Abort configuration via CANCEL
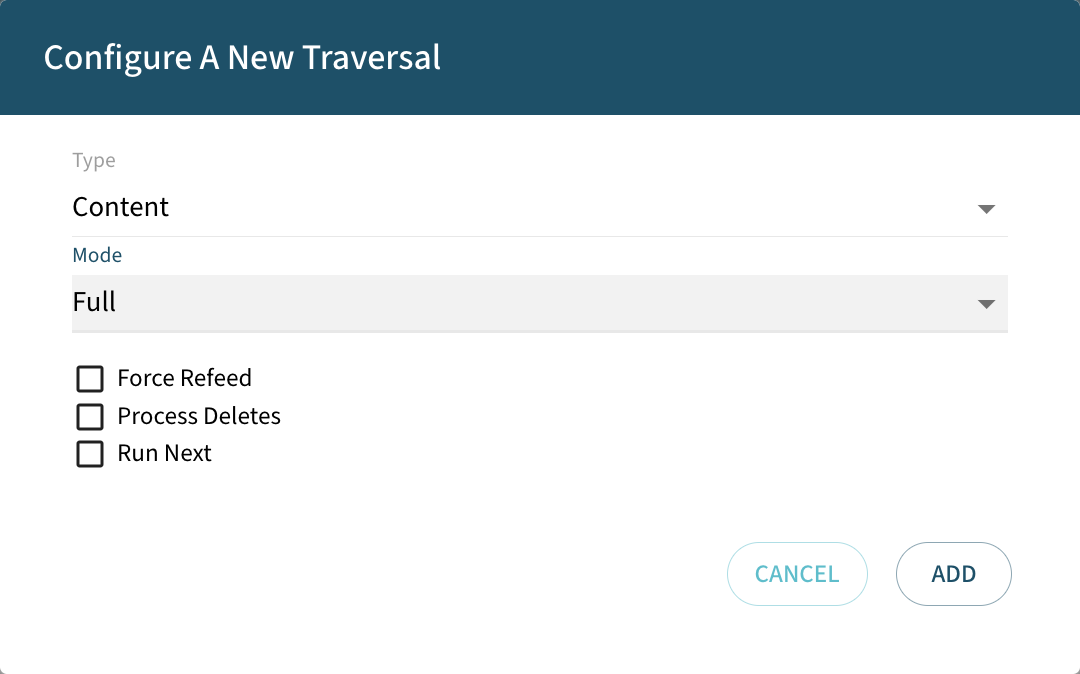This screenshot has width=1080, height=674. coord(797,573)
